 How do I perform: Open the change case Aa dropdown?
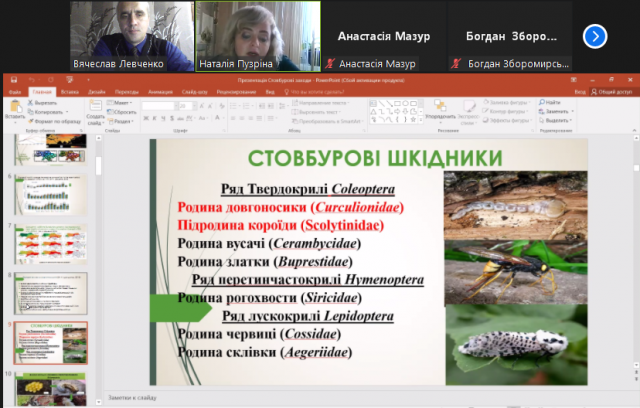click(203, 118)
